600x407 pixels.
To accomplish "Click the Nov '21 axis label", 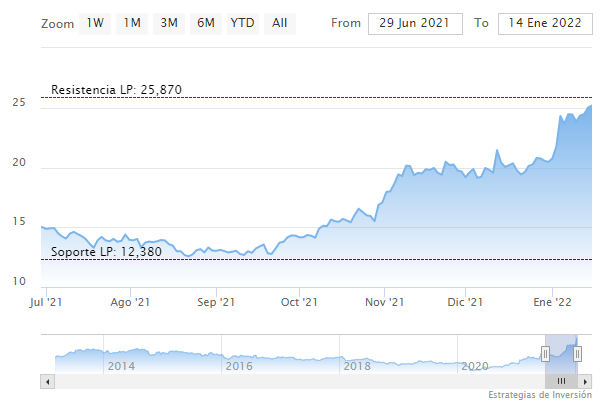I will (384, 301).
